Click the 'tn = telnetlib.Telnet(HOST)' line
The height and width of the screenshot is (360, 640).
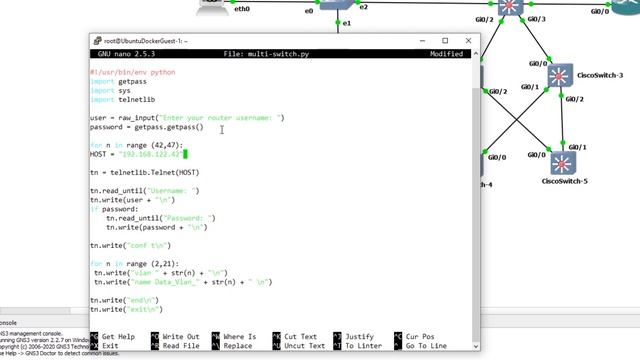(145, 173)
